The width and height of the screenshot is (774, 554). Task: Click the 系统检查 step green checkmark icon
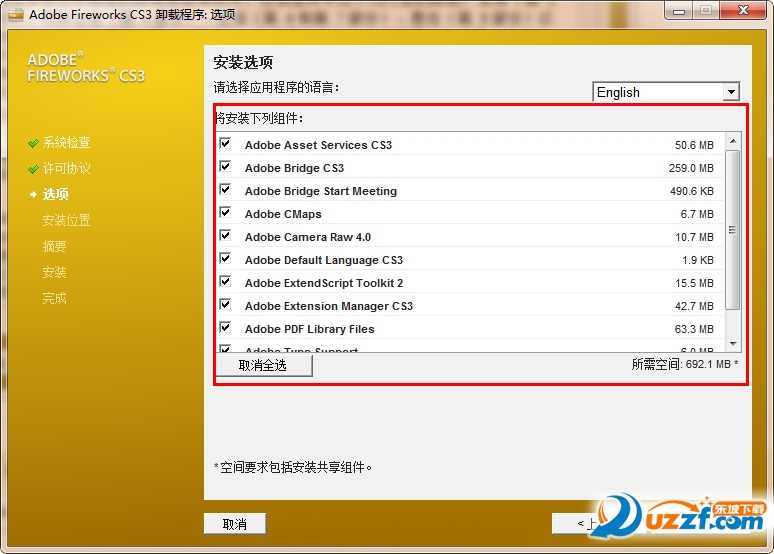(x=33, y=143)
